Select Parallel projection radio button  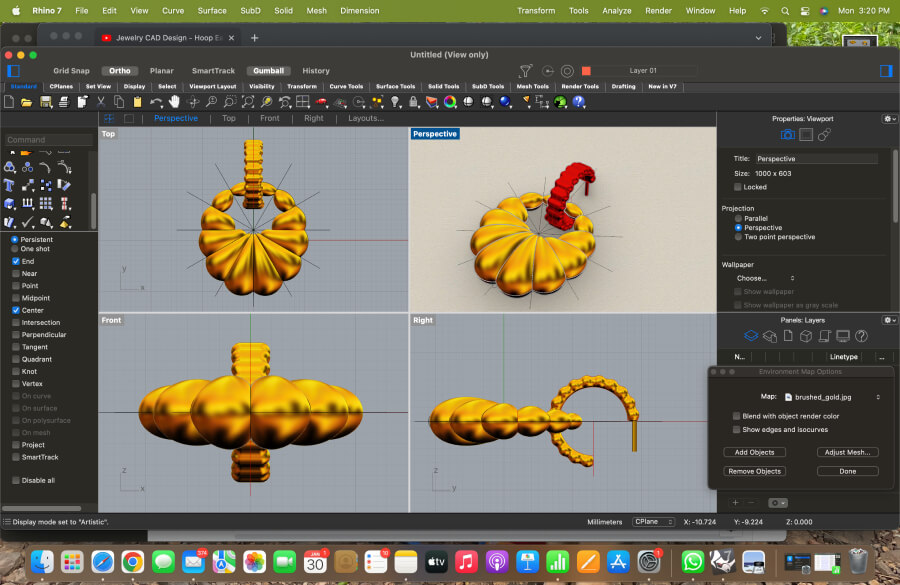pos(739,218)
